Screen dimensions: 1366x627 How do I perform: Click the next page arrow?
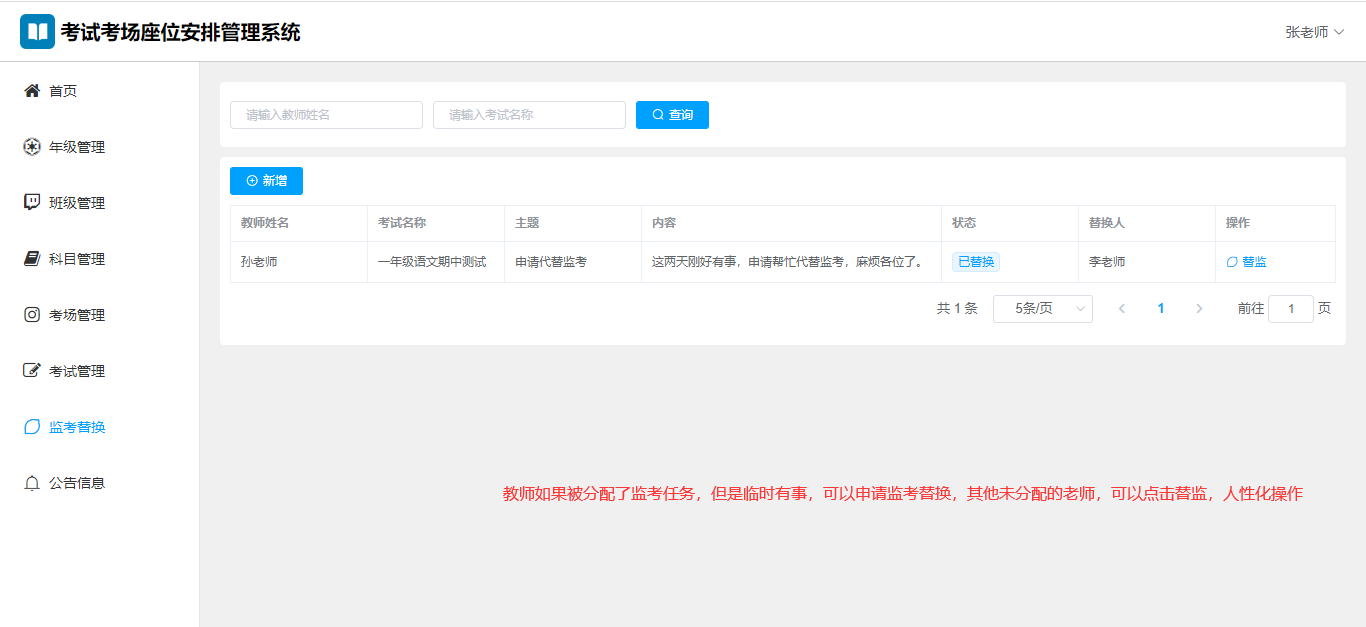point(1199,309)
